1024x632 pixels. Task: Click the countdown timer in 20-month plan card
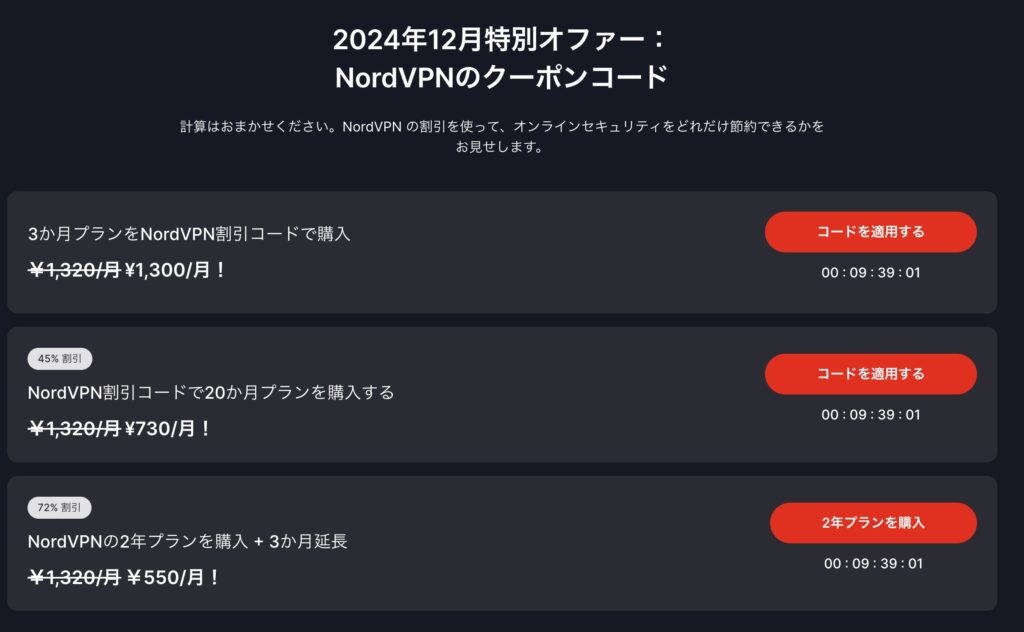870,414
